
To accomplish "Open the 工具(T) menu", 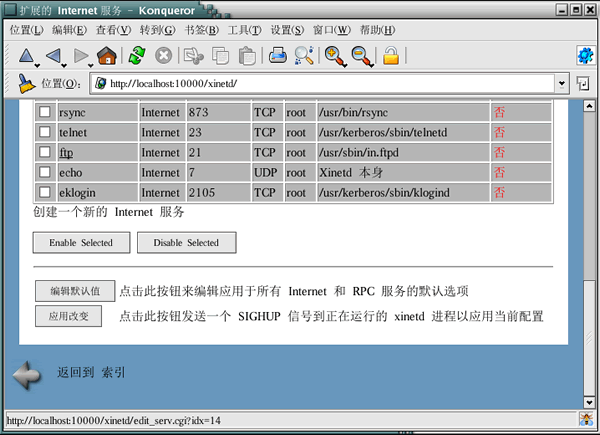I will click(245, 30).
